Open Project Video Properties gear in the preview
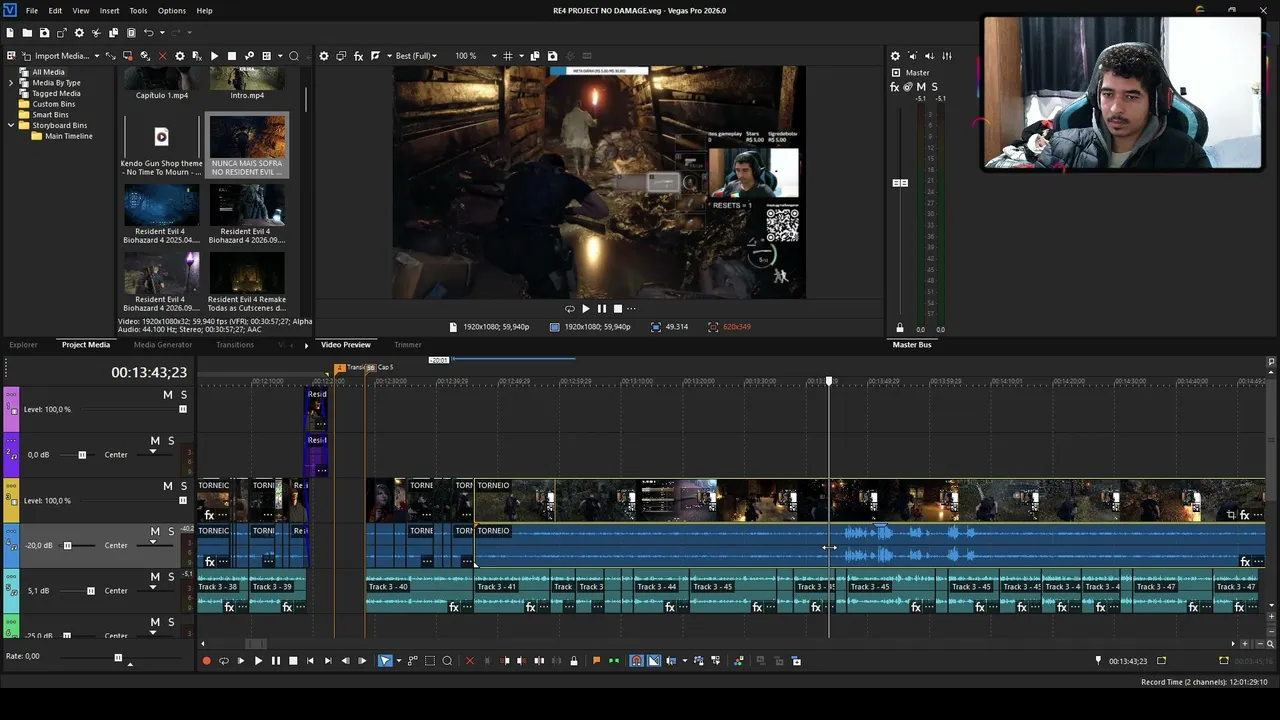Image resolution: width=1280 pixels, height=720 pixels. pyautogui.click(x=324, y=56)
